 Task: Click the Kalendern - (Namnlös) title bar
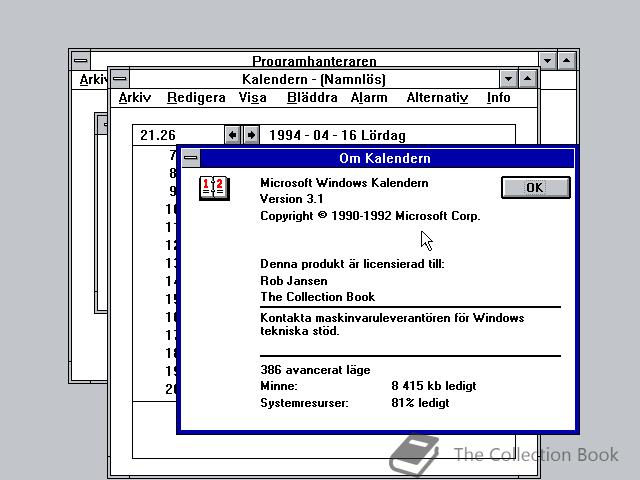pos(314,79)
